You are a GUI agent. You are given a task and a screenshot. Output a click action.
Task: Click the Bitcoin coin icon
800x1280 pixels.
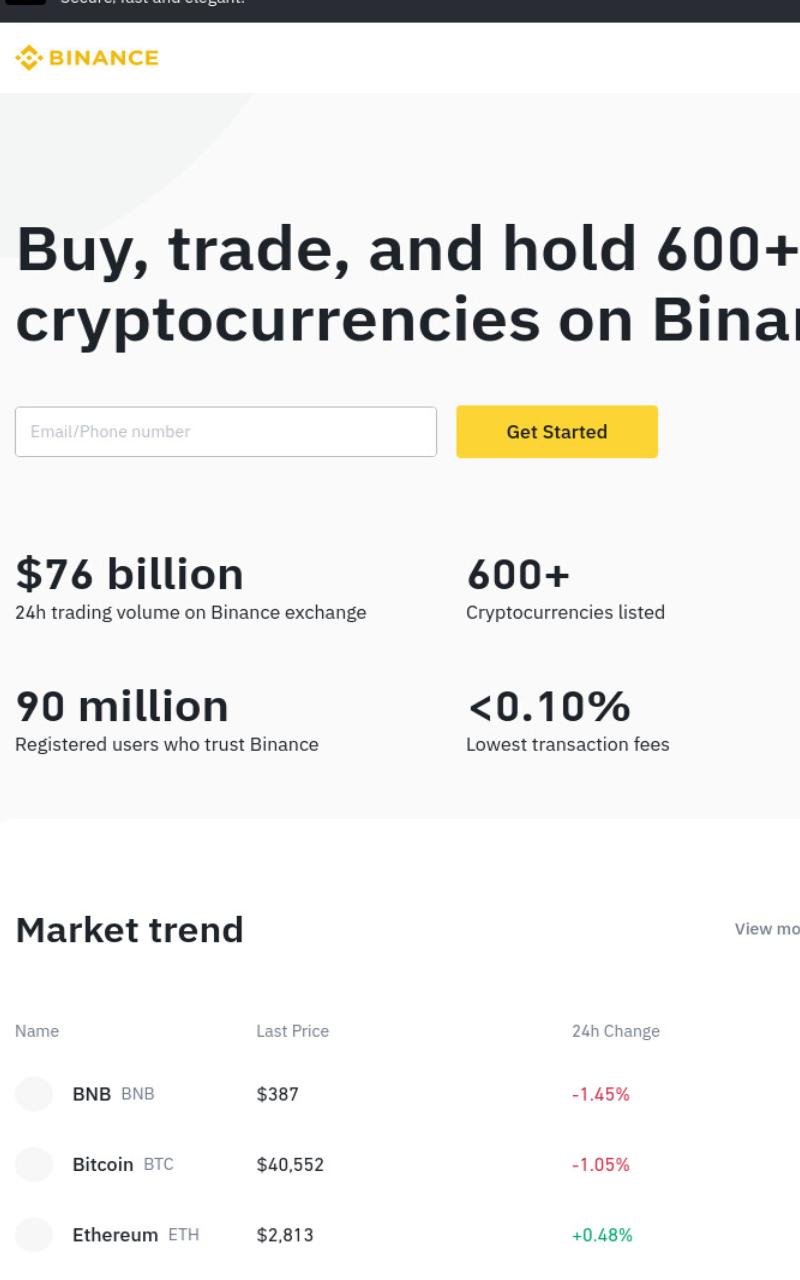pos(34,1164)
